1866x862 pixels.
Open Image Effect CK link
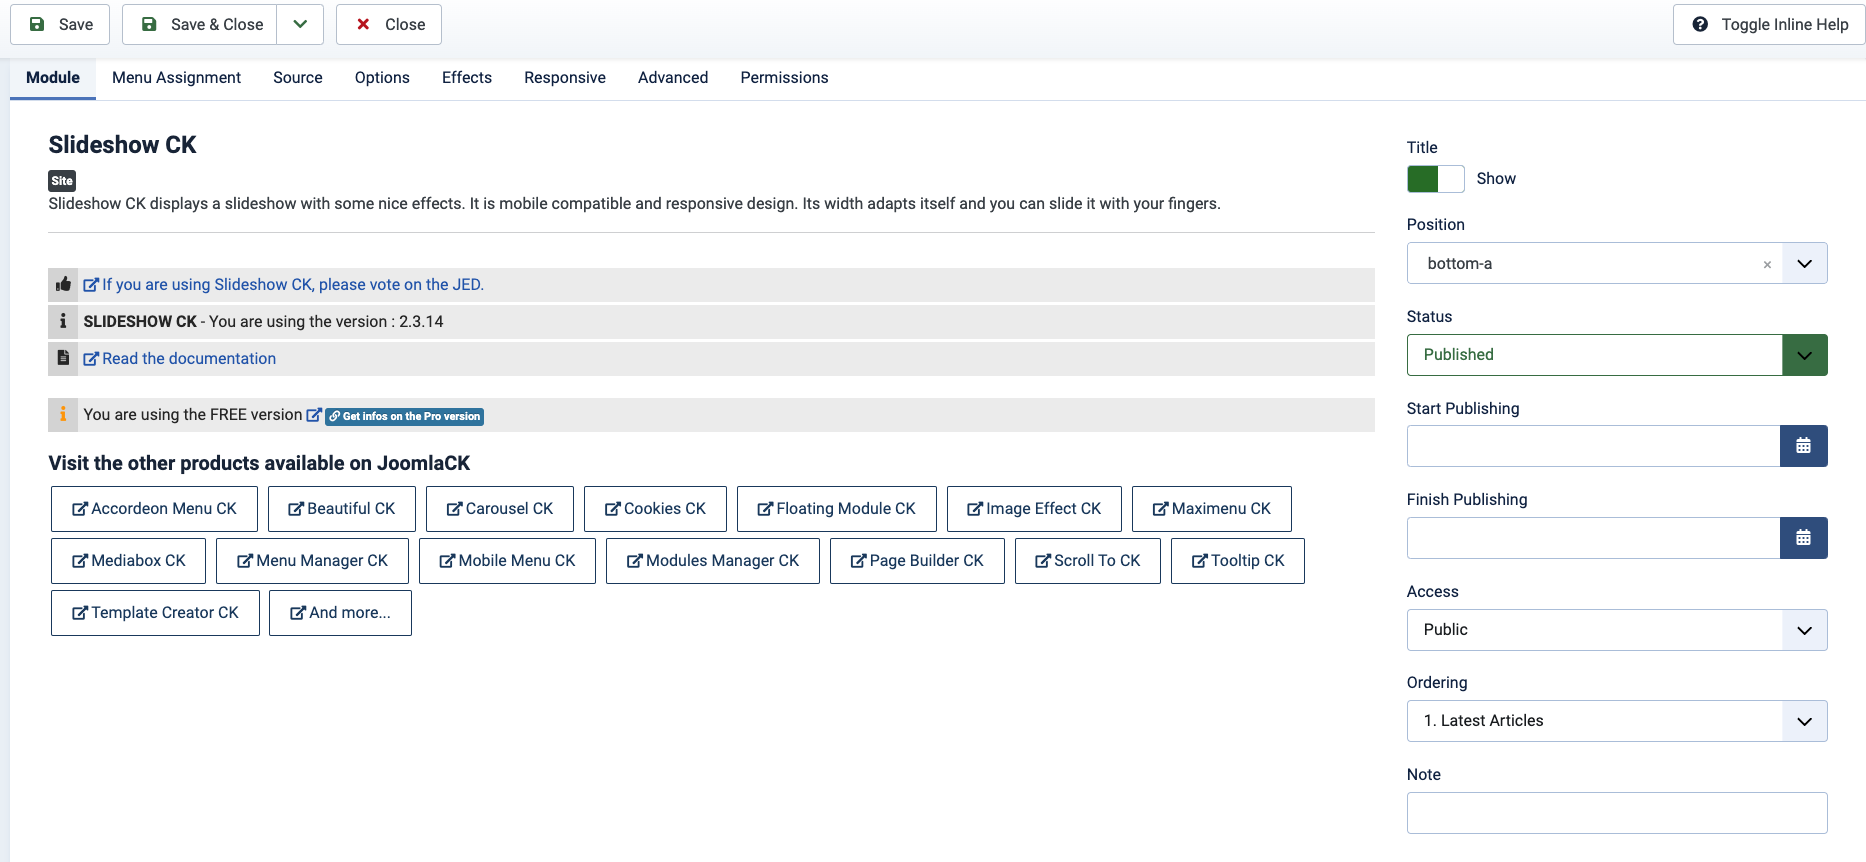1034,509
